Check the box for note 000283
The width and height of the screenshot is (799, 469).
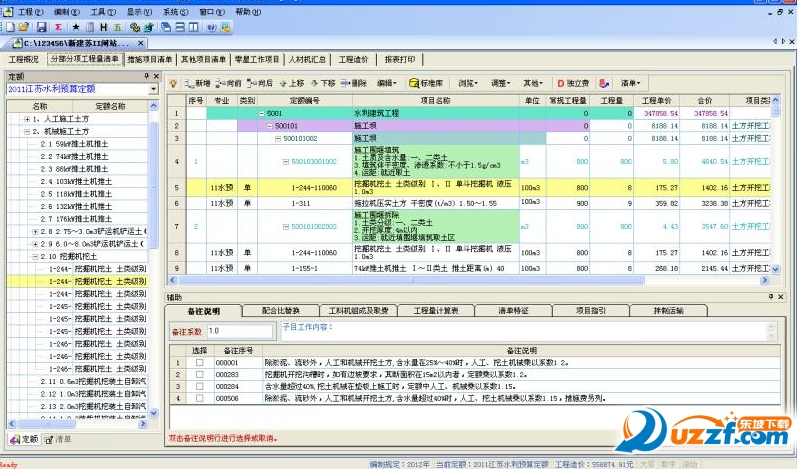200,374
